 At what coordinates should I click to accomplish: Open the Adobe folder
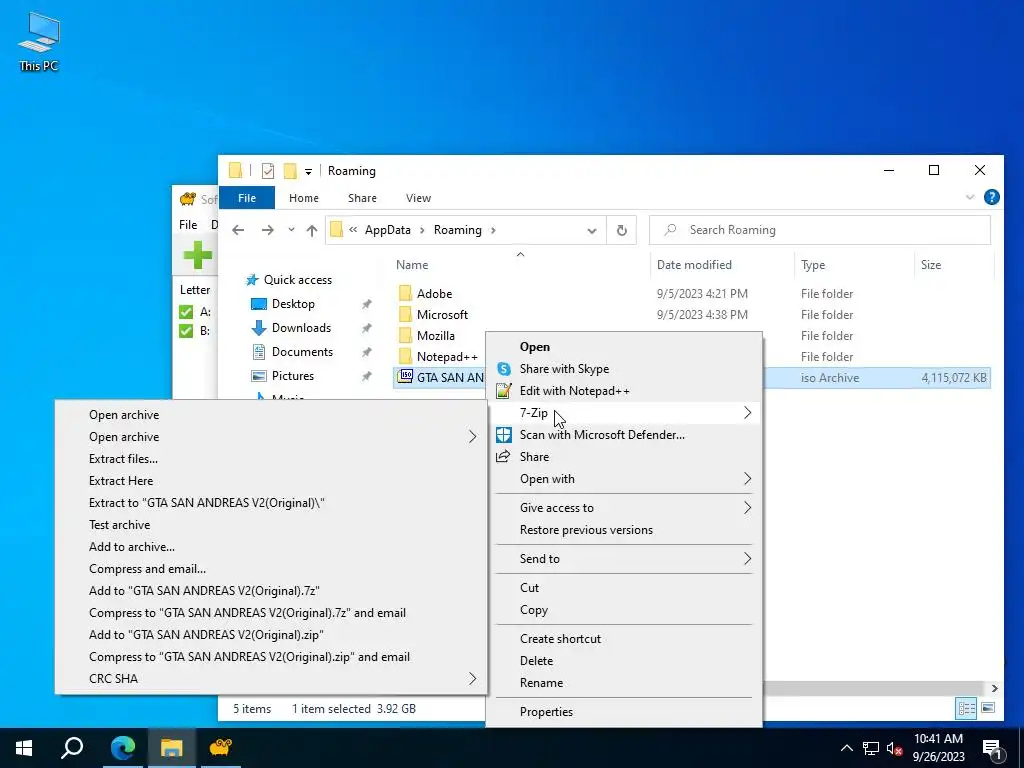click(434, 294)
